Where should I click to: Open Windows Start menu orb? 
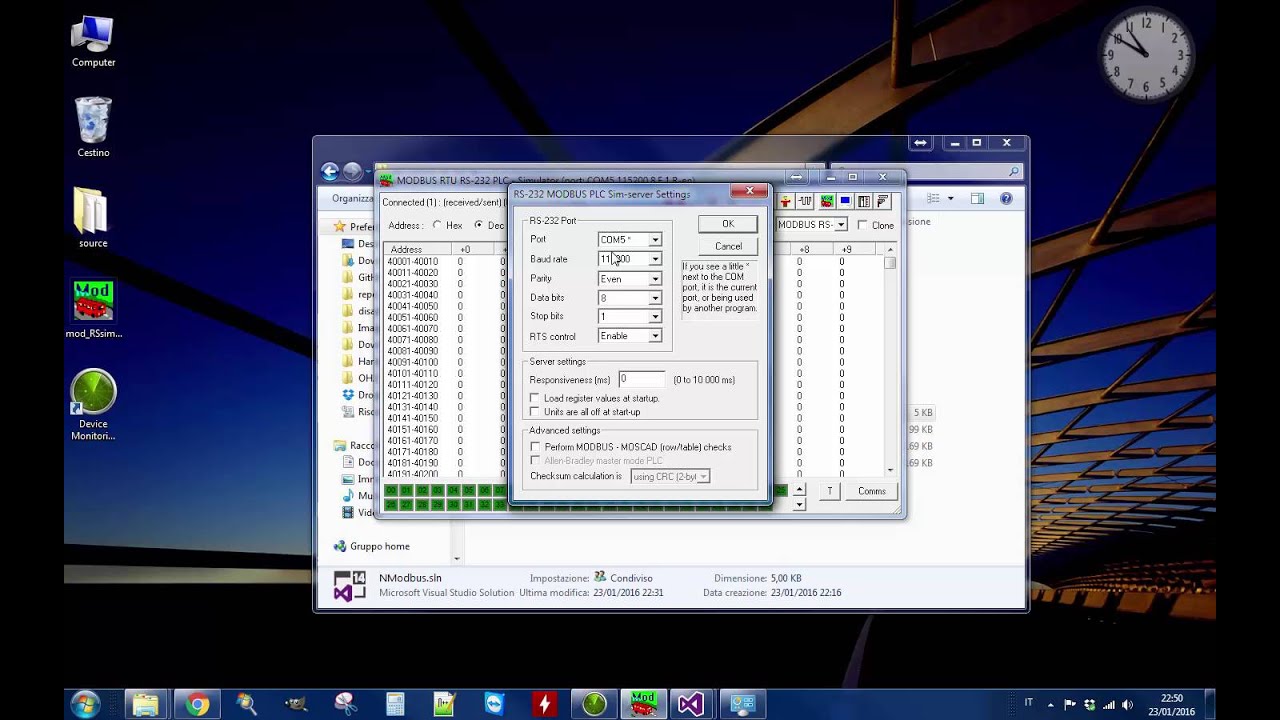[x=85, y=704]
